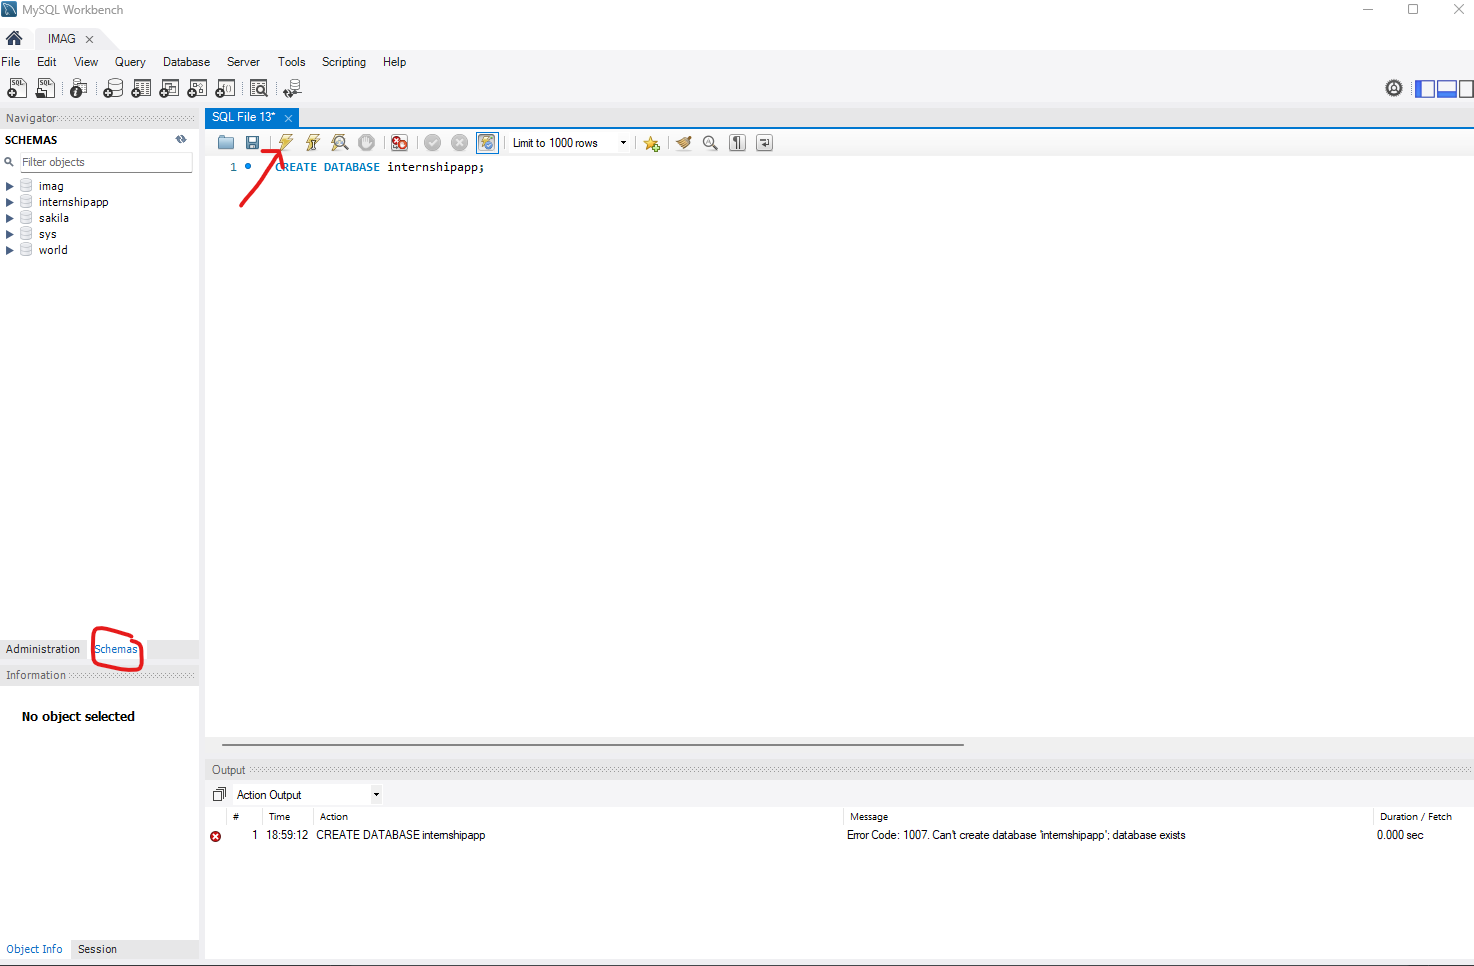Open the Query menu
The image size is (1474, 966).
130,61
